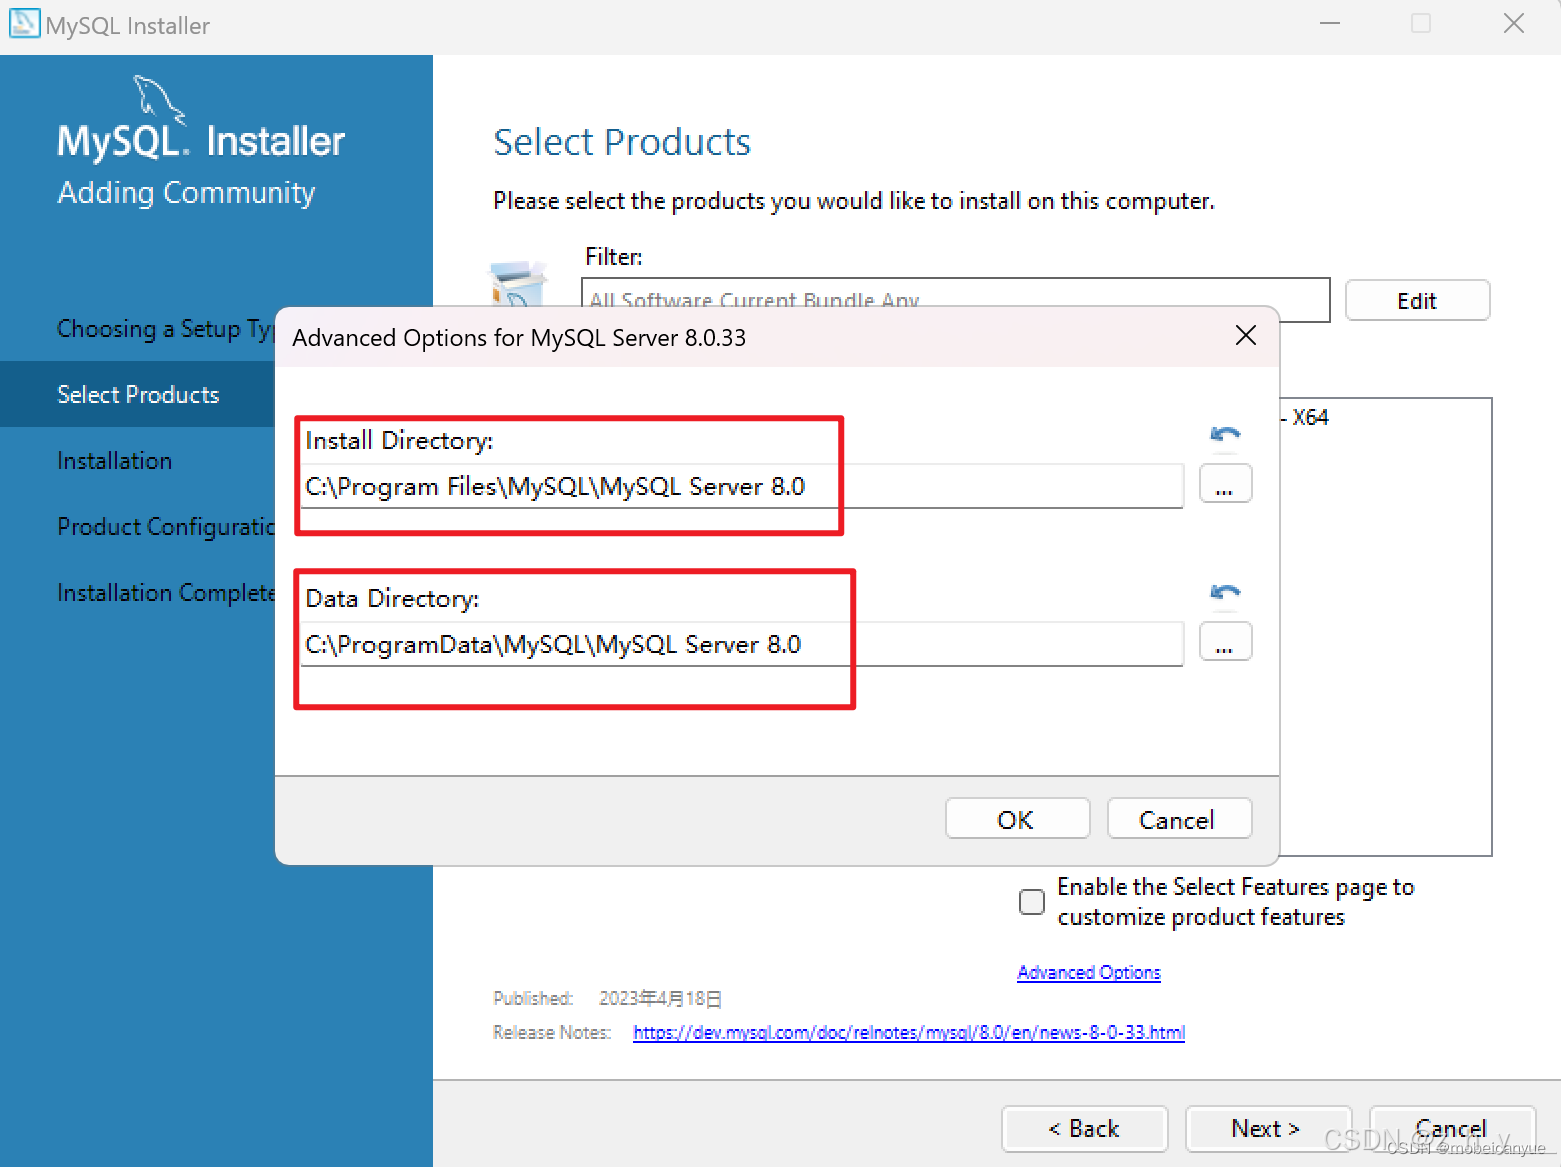This screenshot has height=1167, width=1561.
Task: Open the Advanced Options link
Action: (x=1088, y=971)
